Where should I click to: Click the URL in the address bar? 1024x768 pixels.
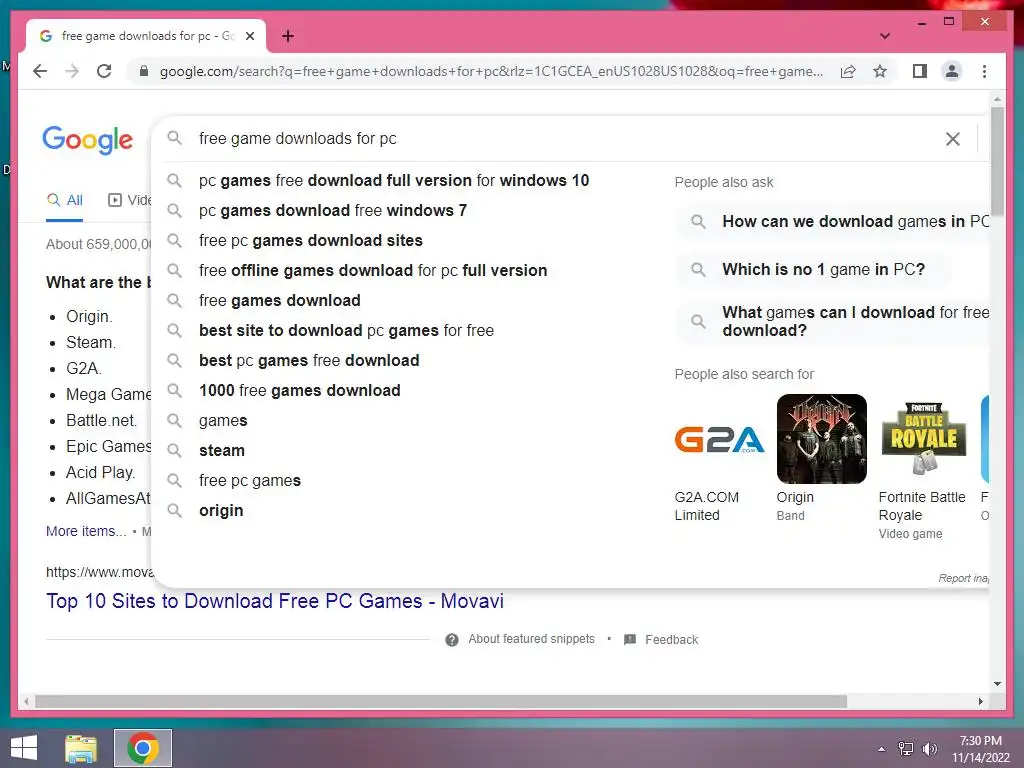click(491, 71)
